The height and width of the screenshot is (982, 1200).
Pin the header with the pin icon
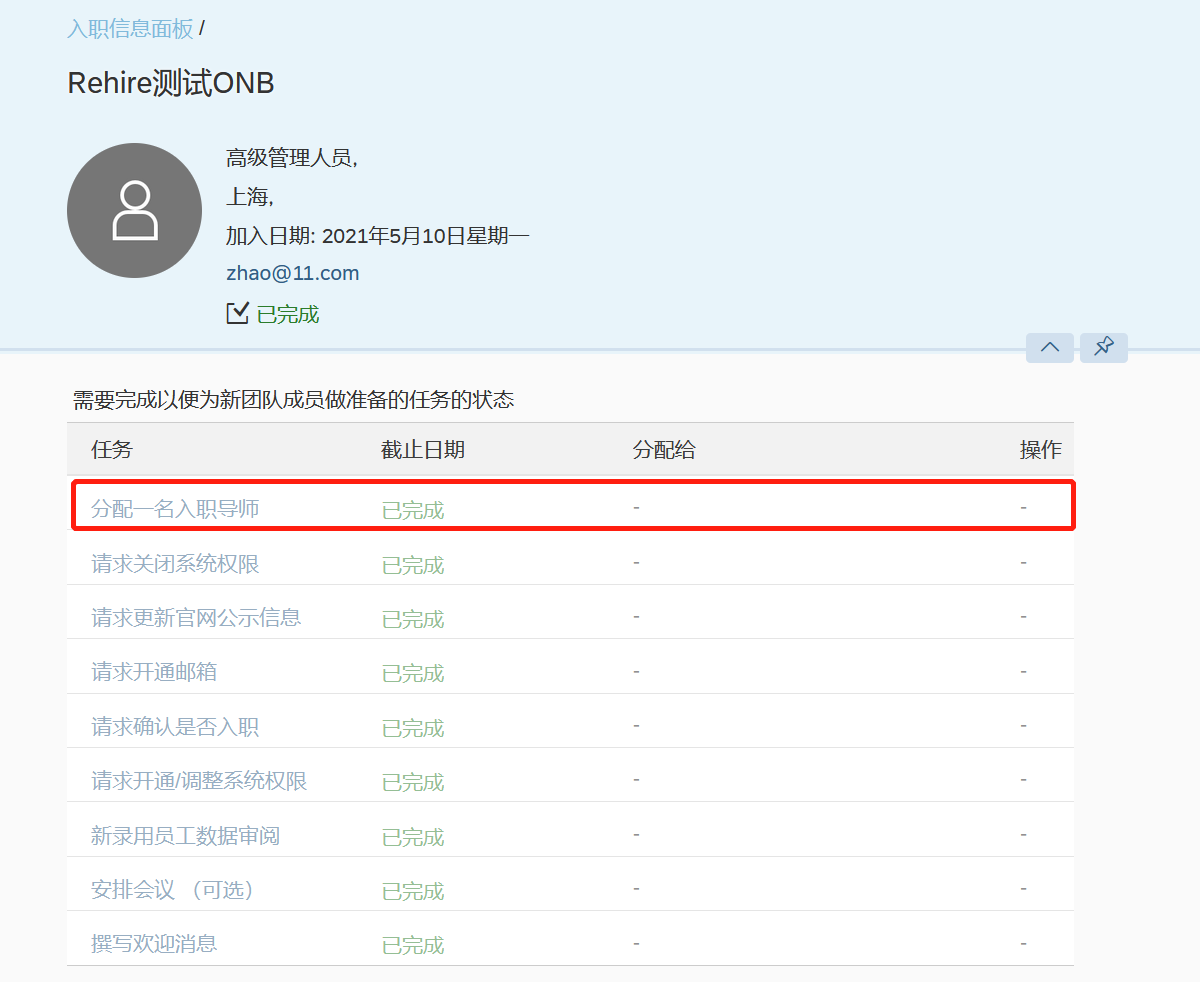click(1104, 347)
